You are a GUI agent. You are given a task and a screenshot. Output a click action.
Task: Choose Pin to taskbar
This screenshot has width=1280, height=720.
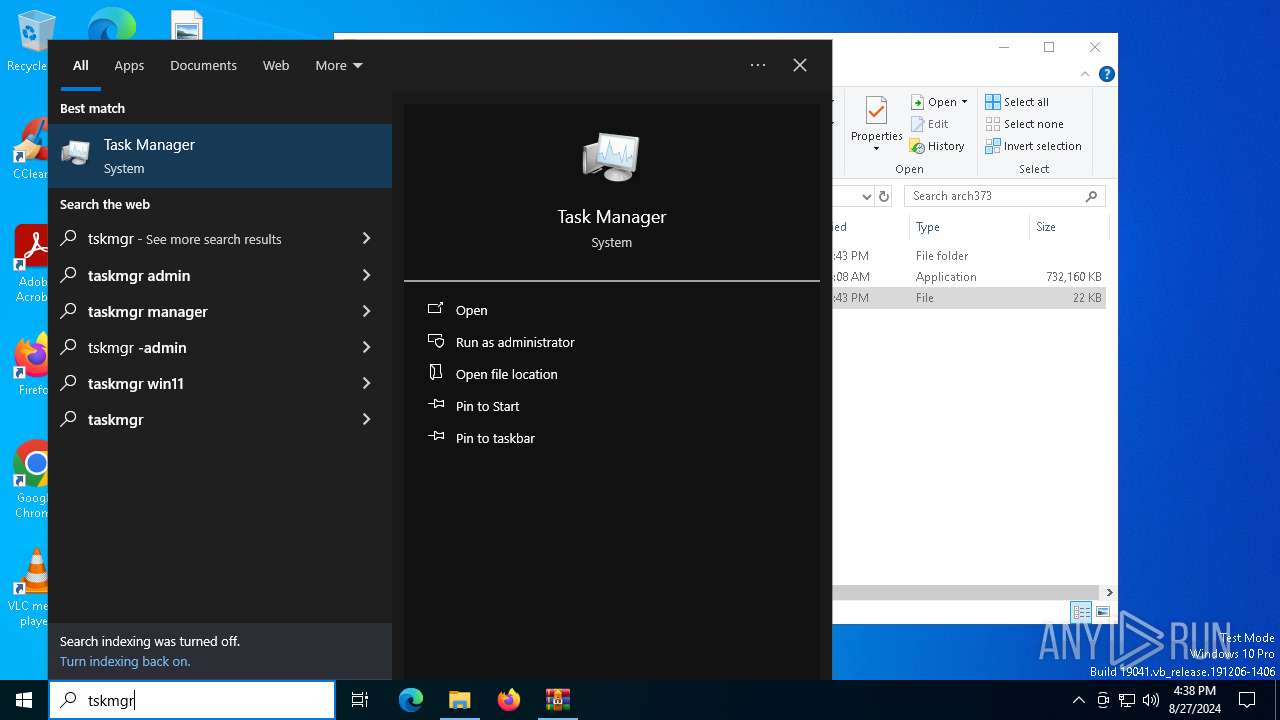tap(481, 438)
